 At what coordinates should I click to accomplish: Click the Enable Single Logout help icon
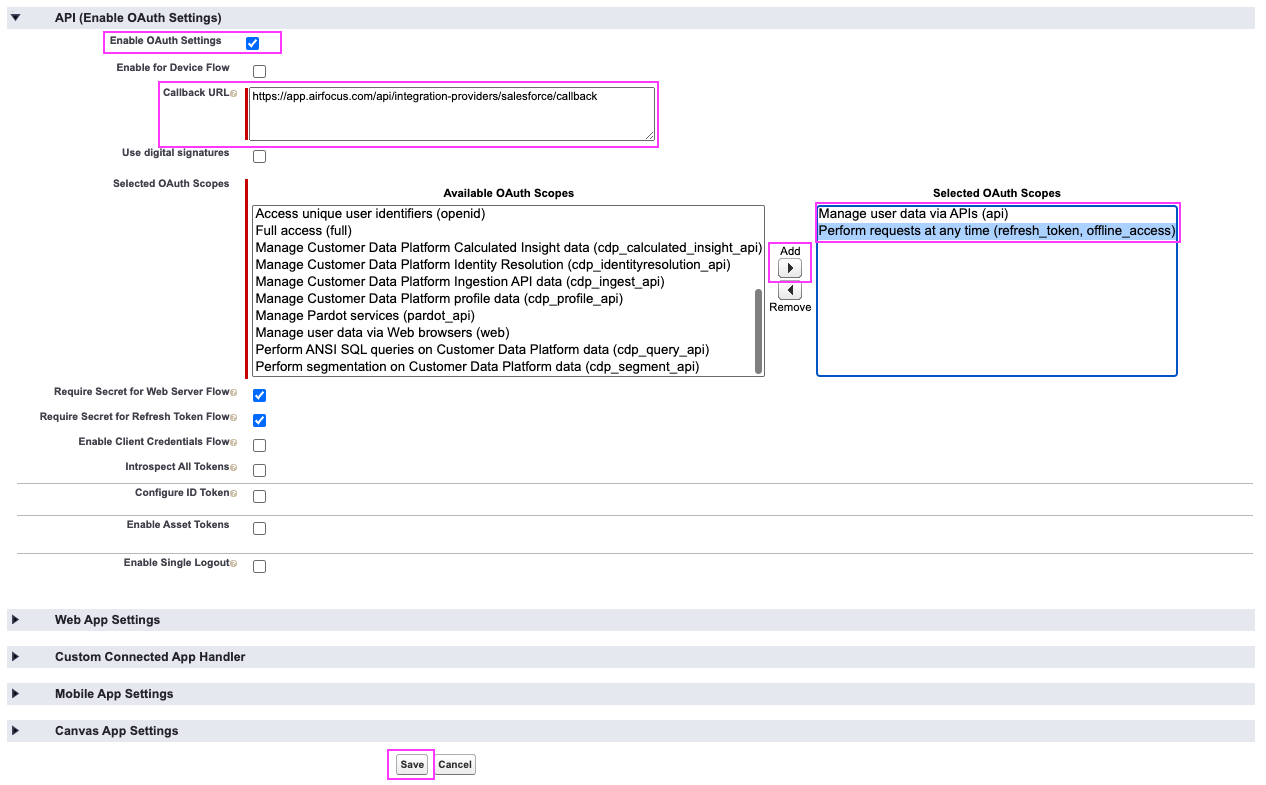coord(235,563)
